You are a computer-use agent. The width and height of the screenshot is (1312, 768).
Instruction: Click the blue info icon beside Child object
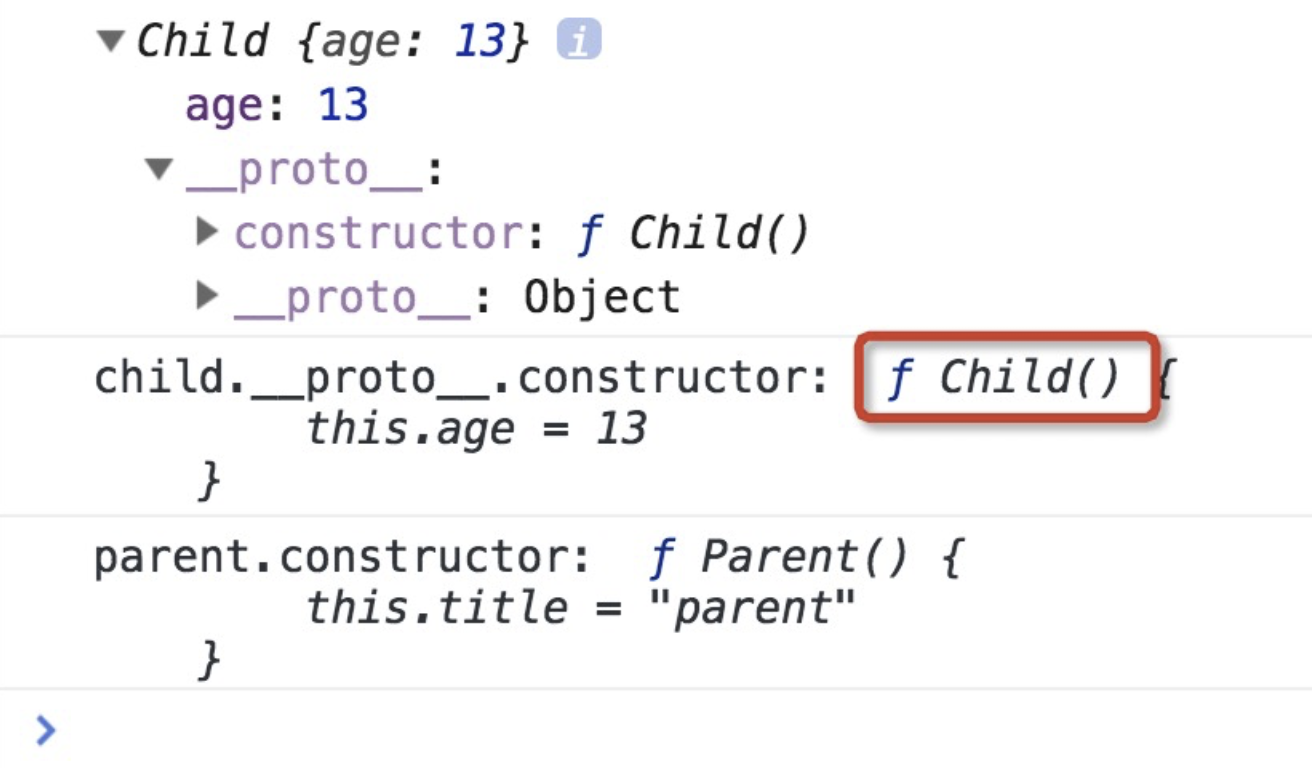click(578, 41)
